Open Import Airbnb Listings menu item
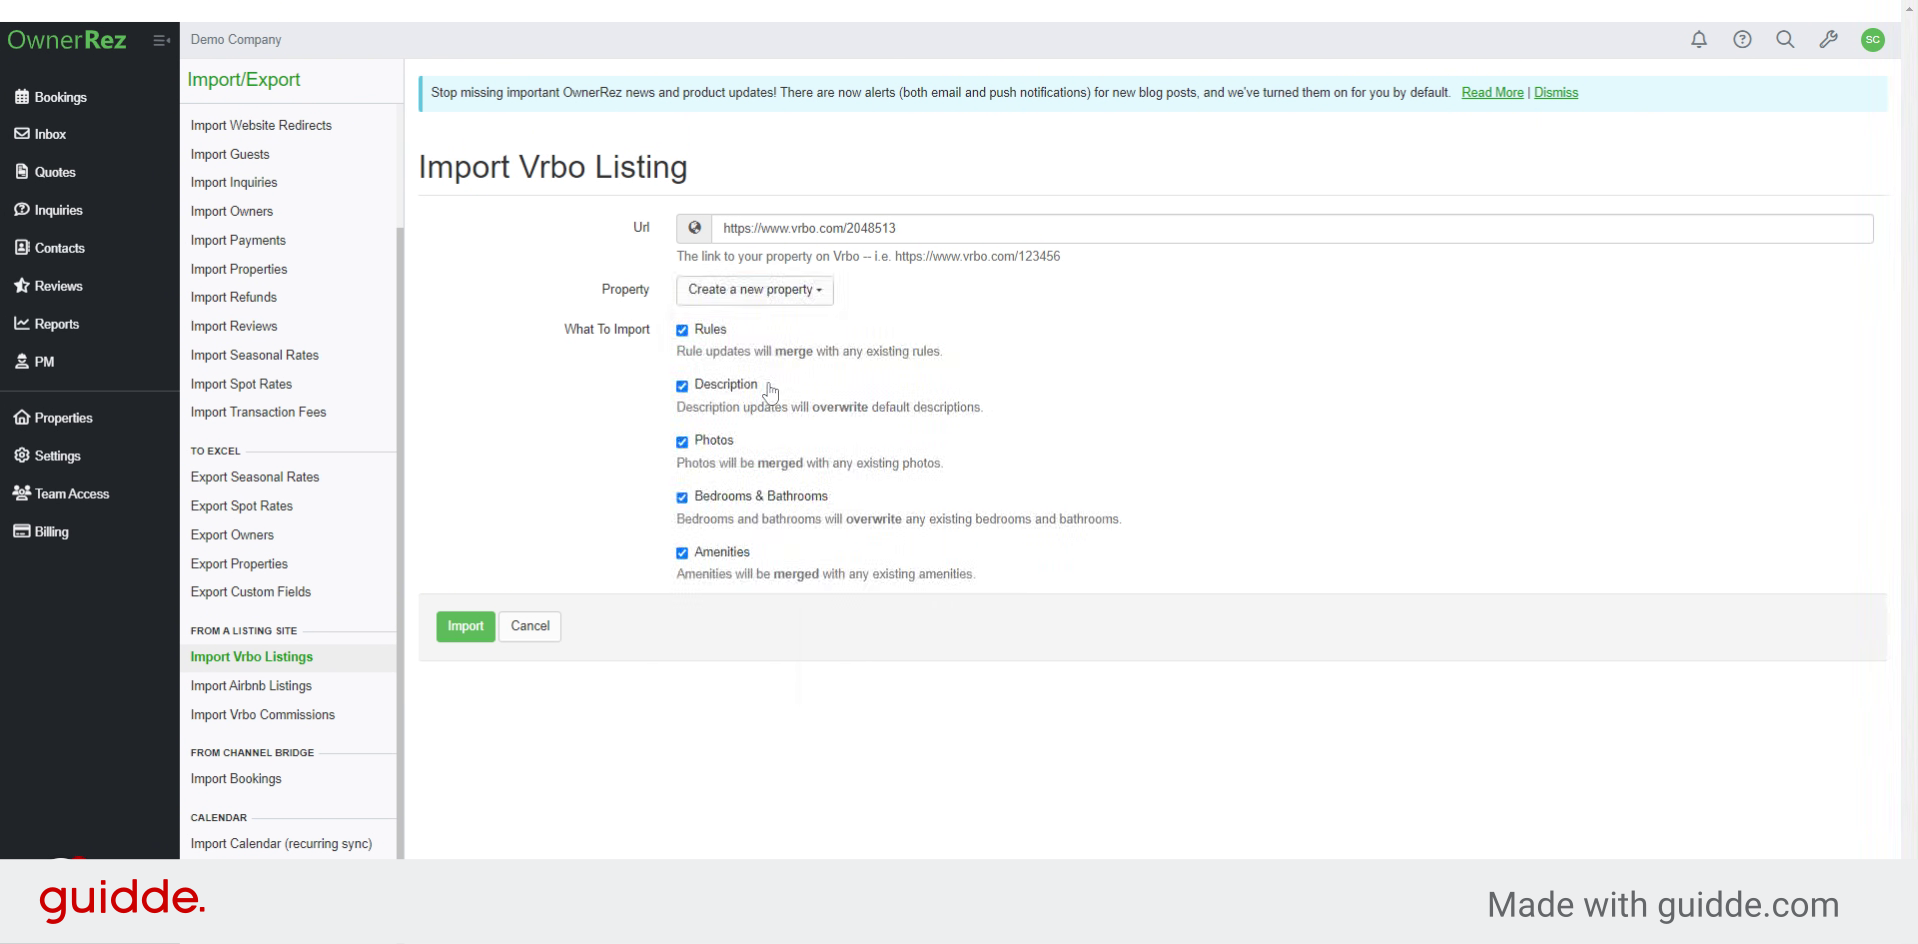 [251, 686]
